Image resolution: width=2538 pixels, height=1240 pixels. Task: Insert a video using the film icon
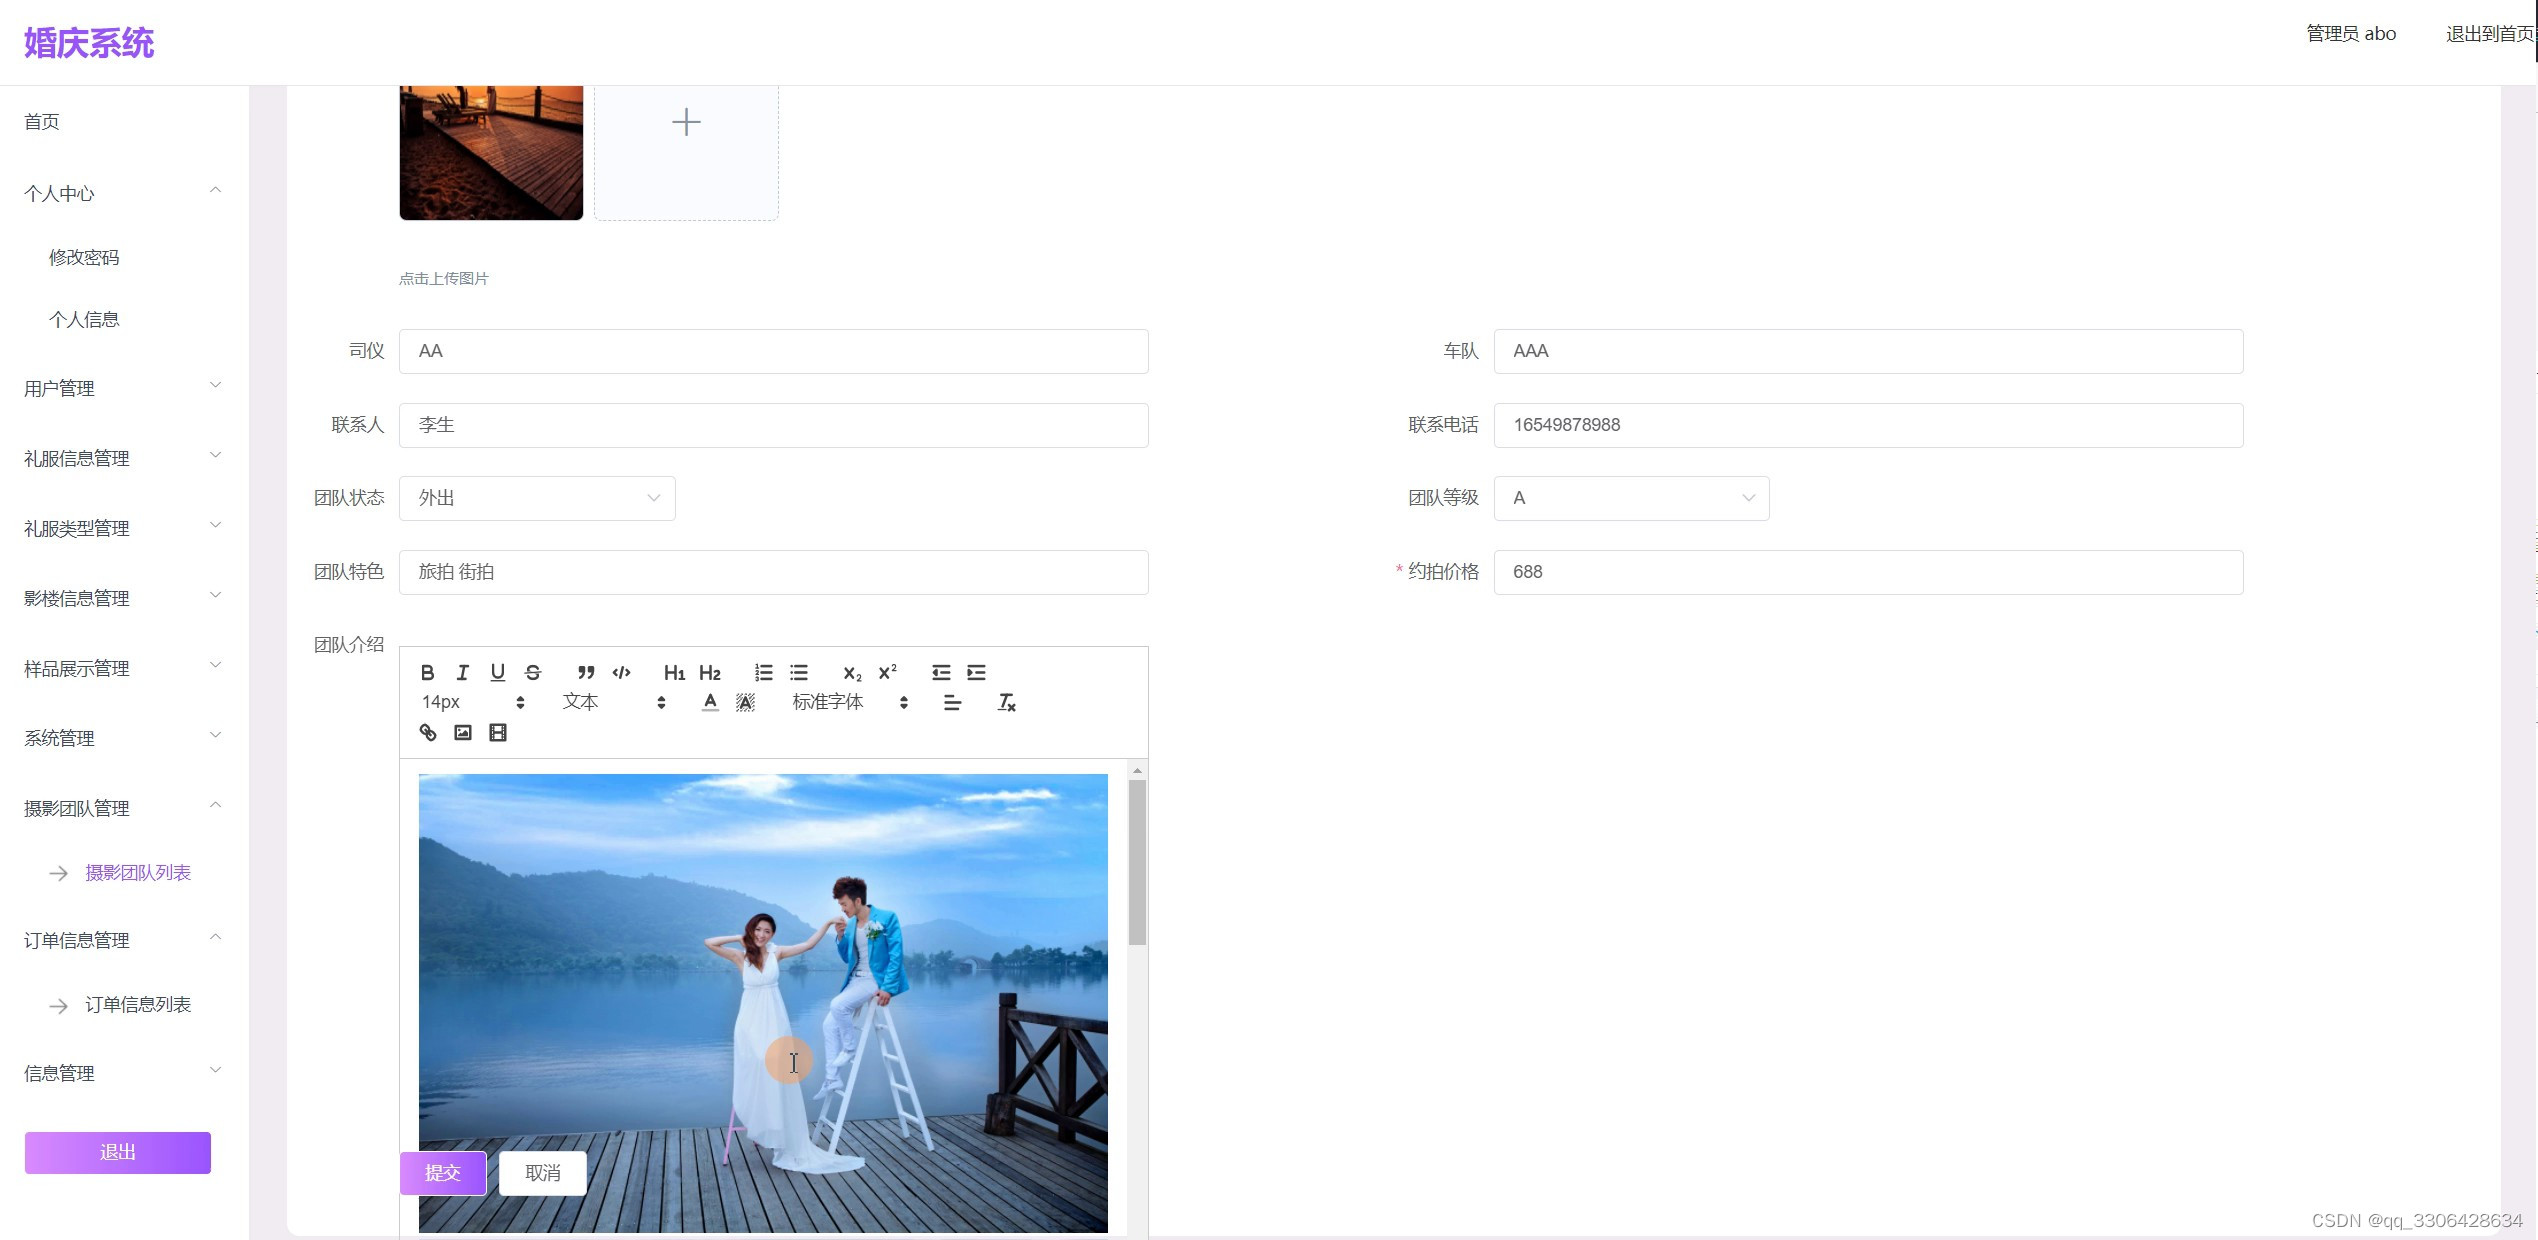pyautogui.click(x=497, y=733)
